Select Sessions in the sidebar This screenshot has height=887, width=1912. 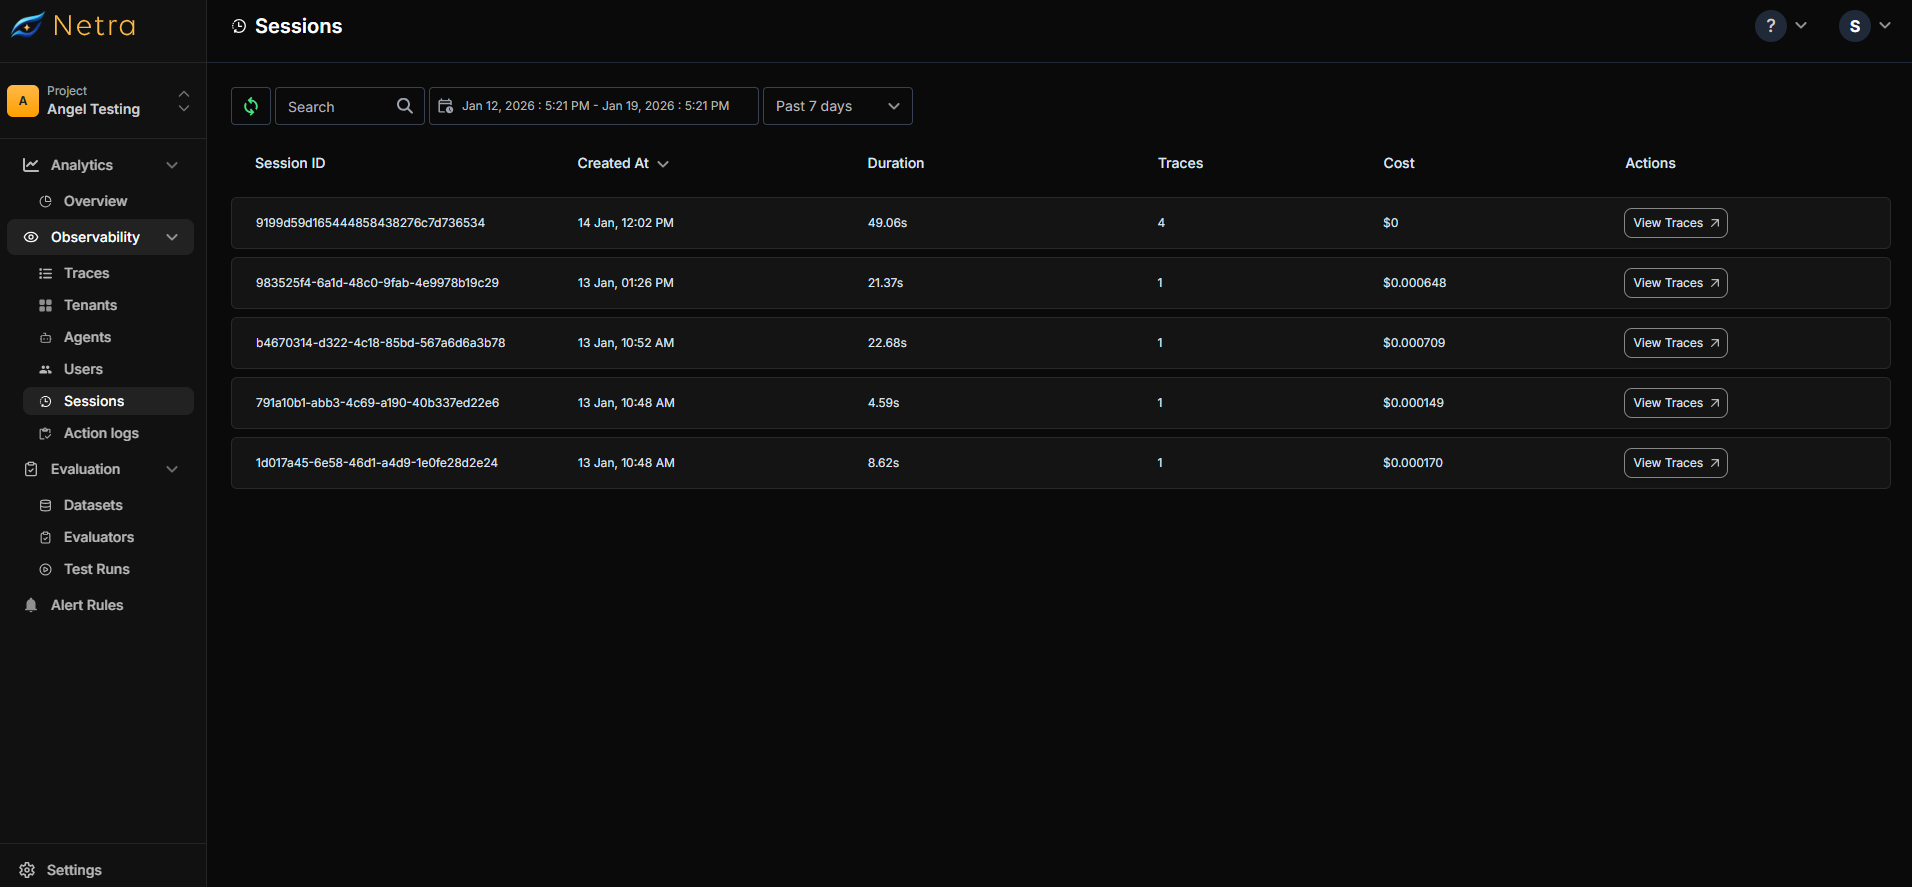[x=108, y=401]
